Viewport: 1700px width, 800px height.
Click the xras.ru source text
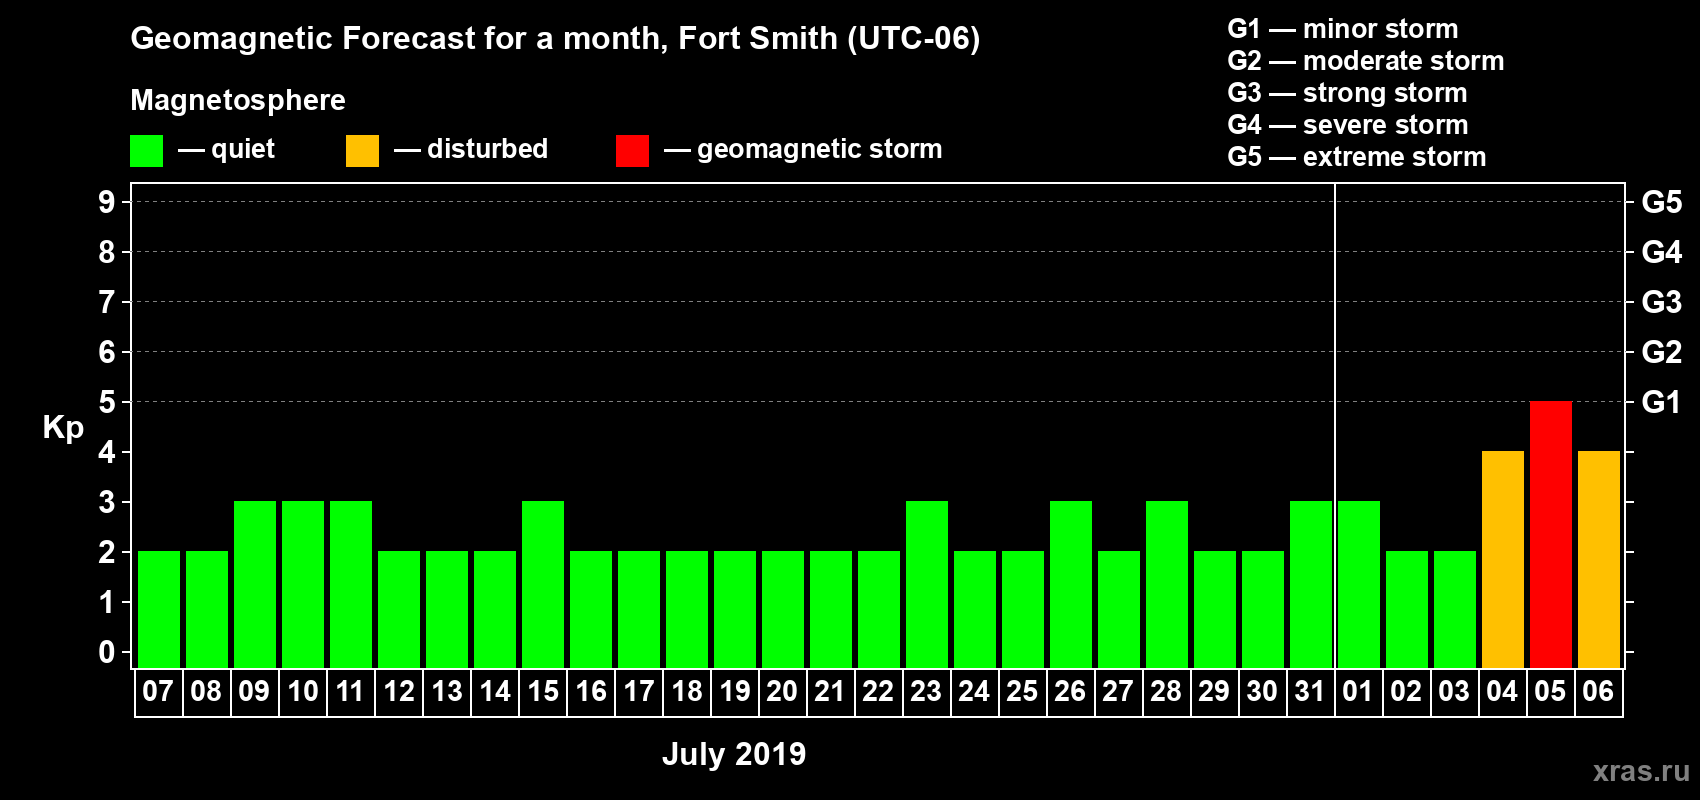pyautogui.click(x=1641, y=772)
